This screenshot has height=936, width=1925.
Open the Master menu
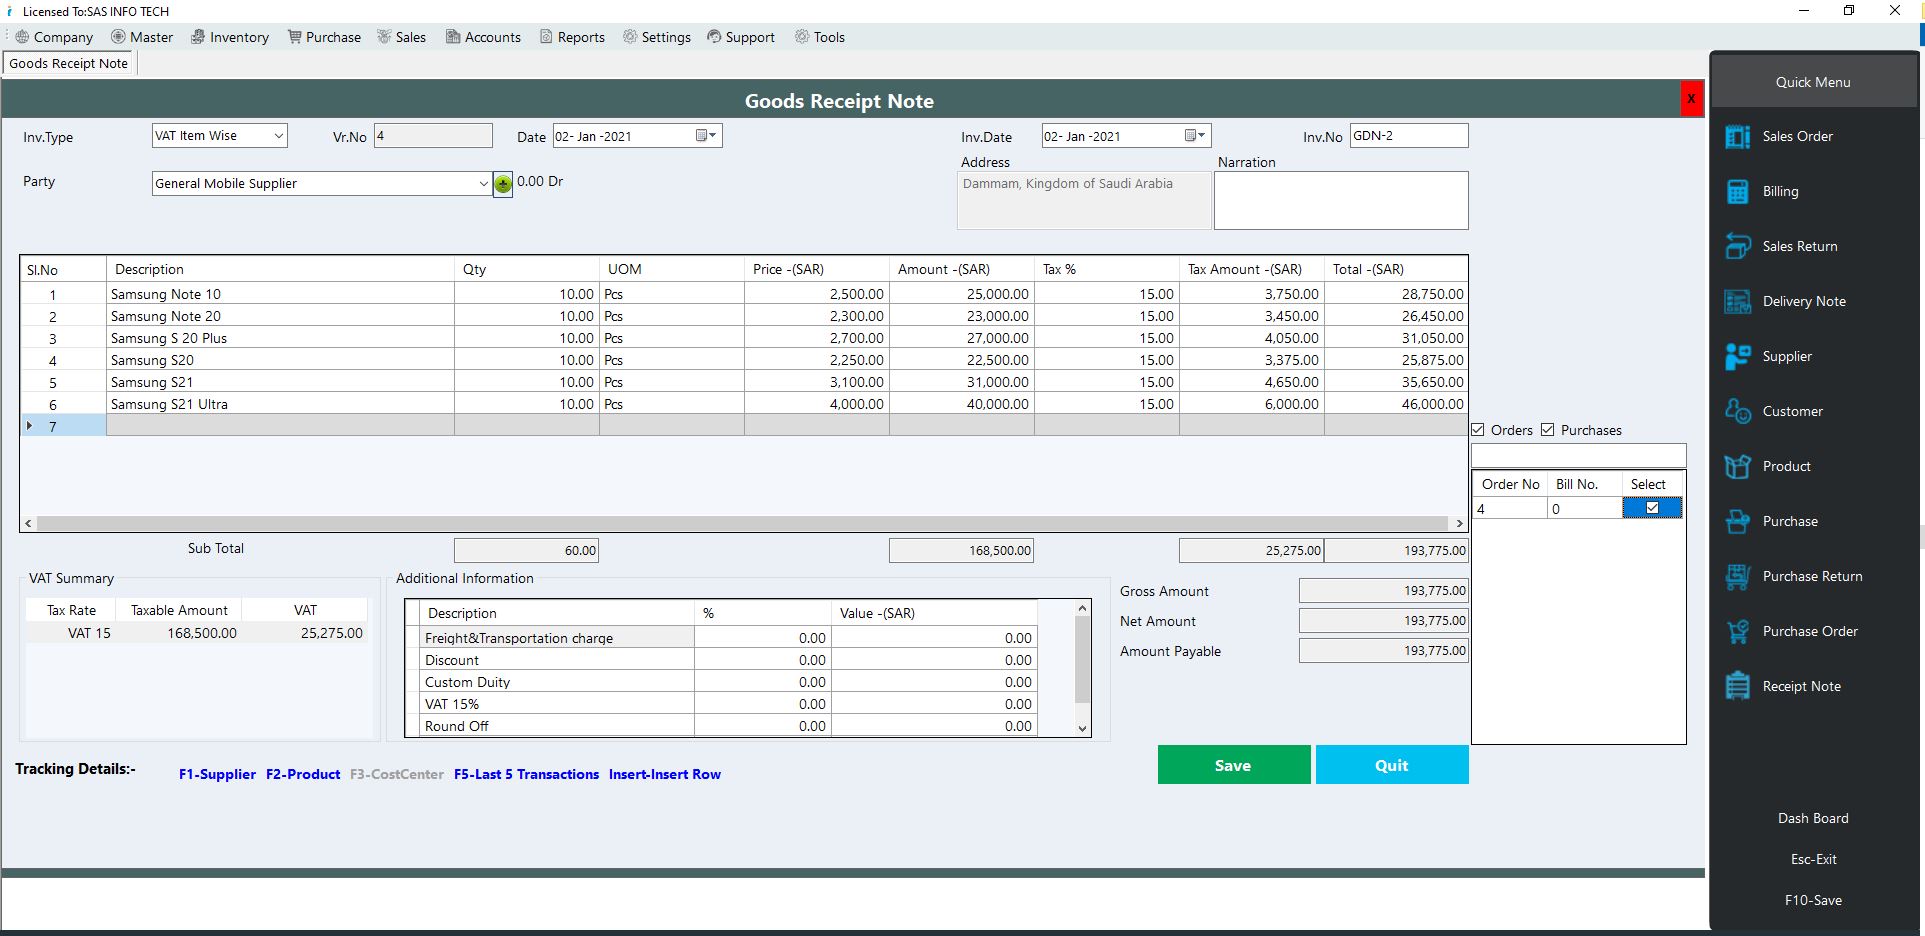click(142, 37)
